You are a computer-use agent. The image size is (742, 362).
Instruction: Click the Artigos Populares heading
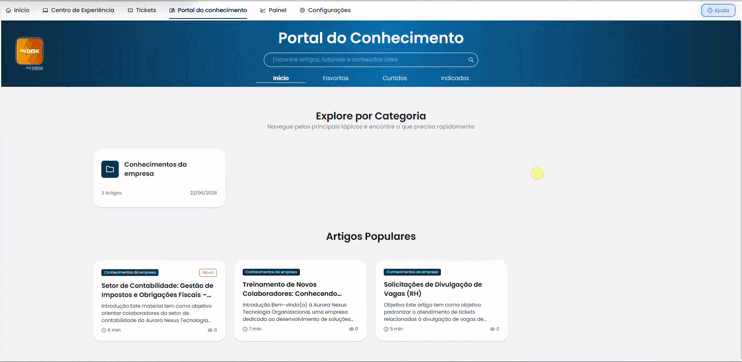point(371,236)
